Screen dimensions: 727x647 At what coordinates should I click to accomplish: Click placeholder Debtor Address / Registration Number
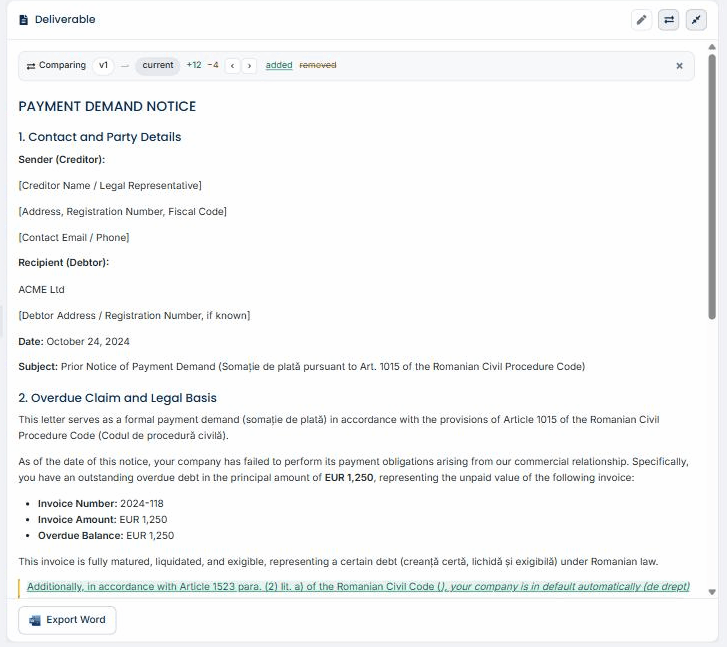coord(134,315)
